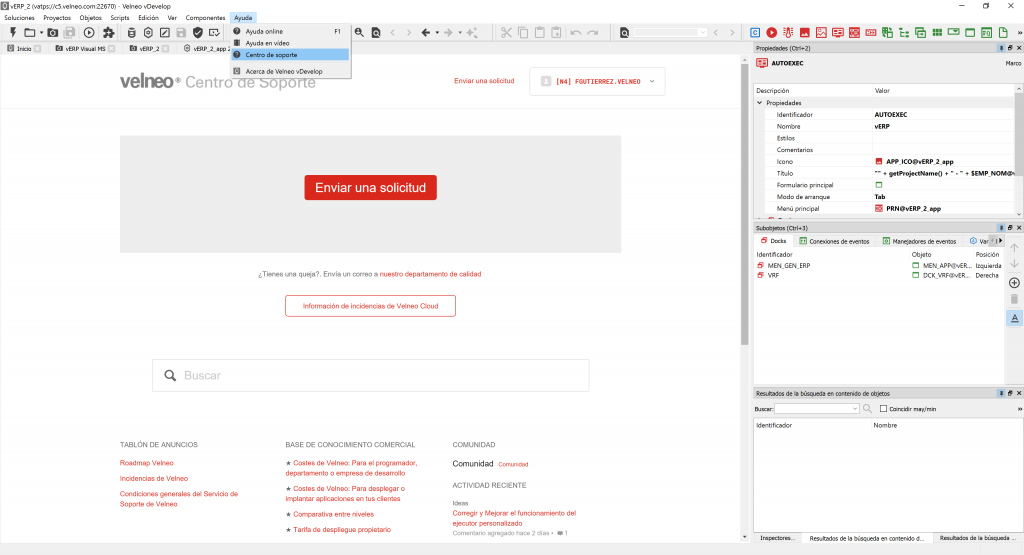Screen dimensions: 1024x555
Task: Open the Roadmap Velneo link
Action: (x=146, y=463)
